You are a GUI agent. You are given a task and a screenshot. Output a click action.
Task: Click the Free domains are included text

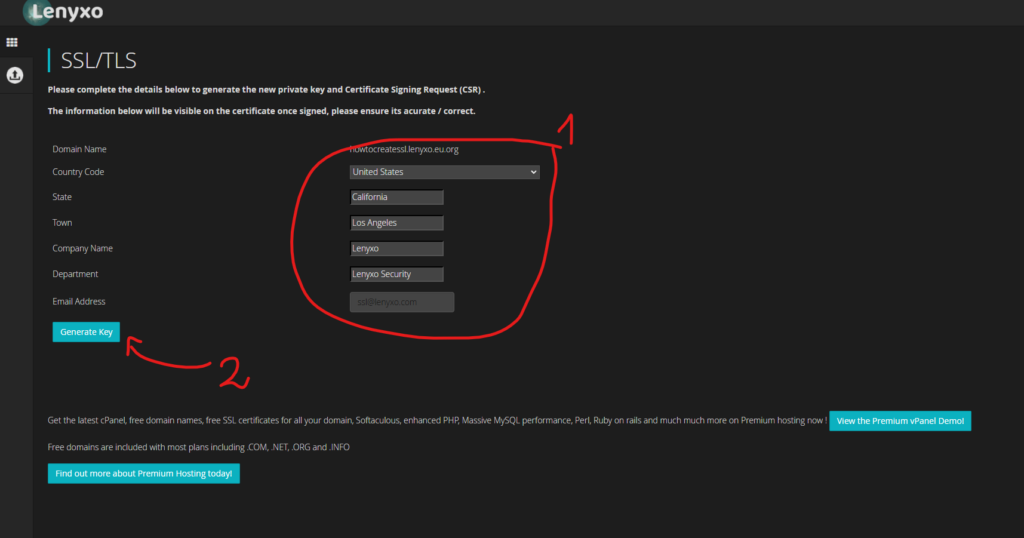click(x=199, y=447)
